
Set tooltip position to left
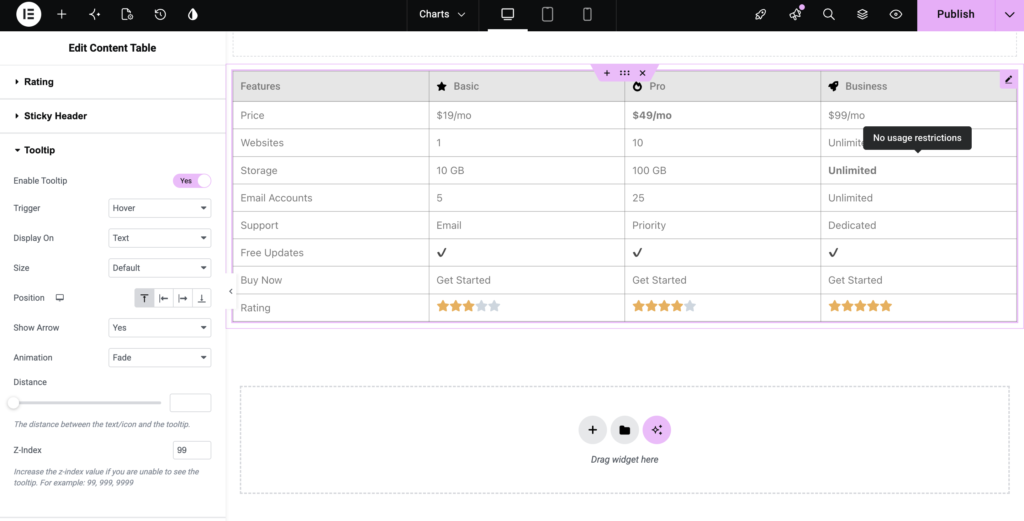(x=164, y=298)
